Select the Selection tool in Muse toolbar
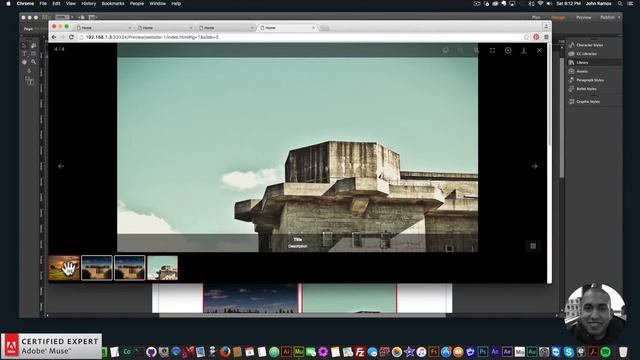640x360 pixels. coord(24,46)
